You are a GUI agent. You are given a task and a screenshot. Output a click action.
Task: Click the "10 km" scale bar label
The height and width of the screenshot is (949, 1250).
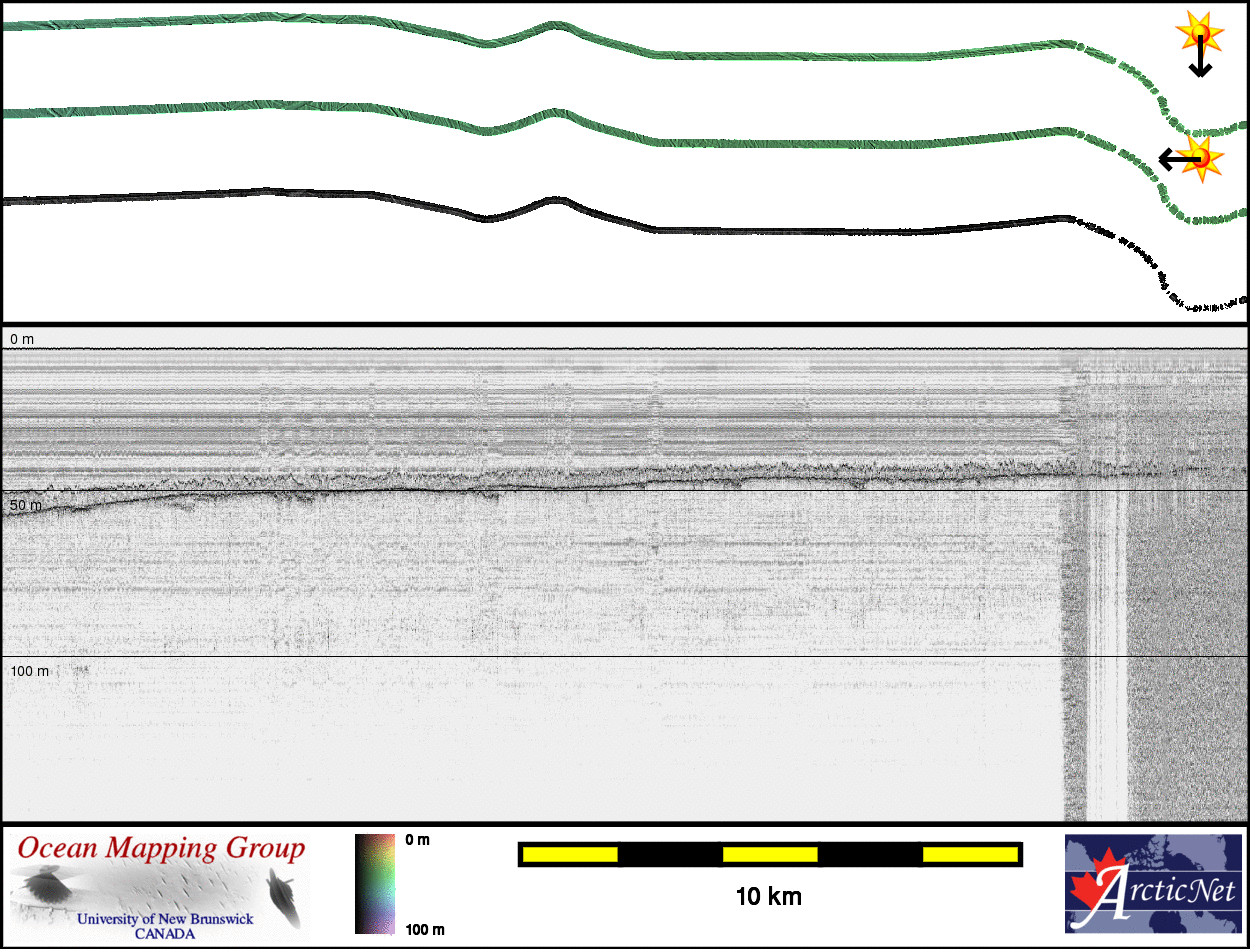pos(768,897)
